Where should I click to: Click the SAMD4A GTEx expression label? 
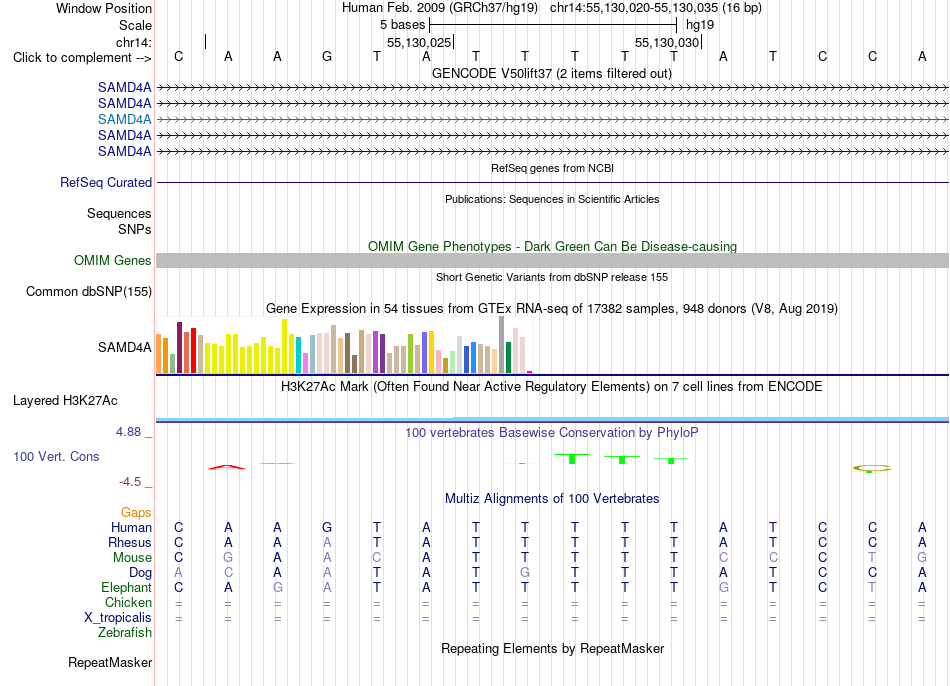pos(124,347)
